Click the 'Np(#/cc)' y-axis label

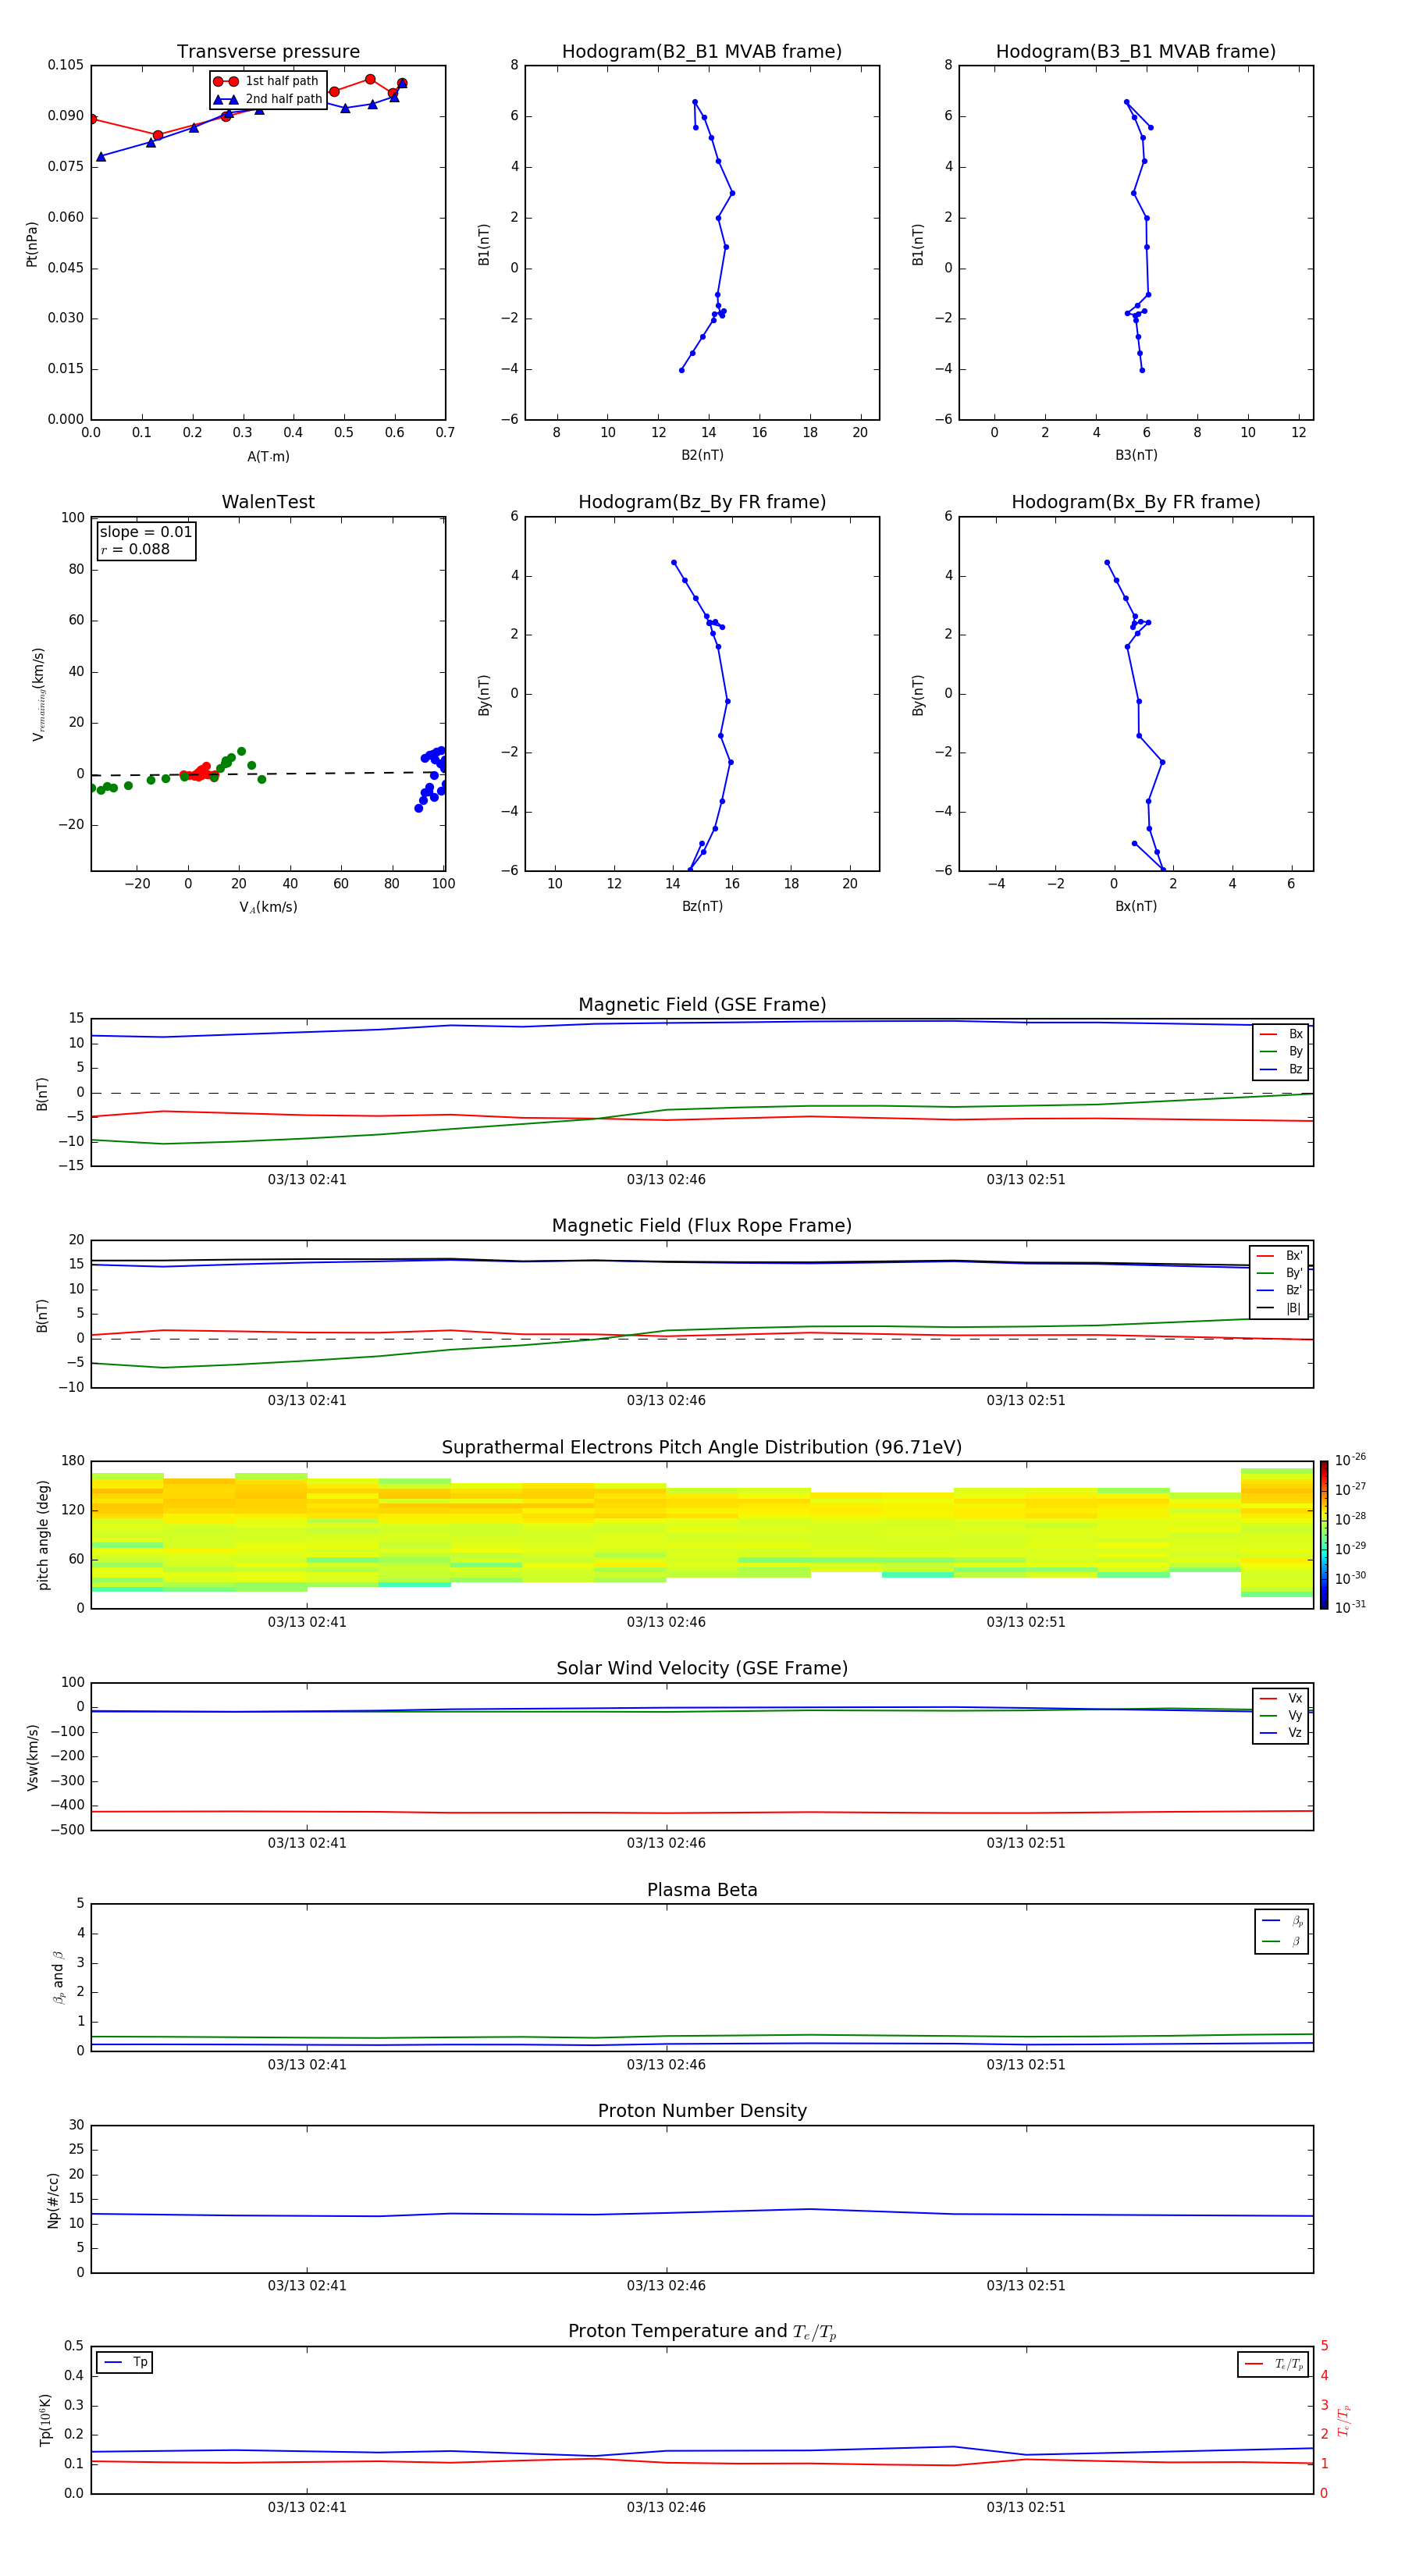tap(53, 2200)
